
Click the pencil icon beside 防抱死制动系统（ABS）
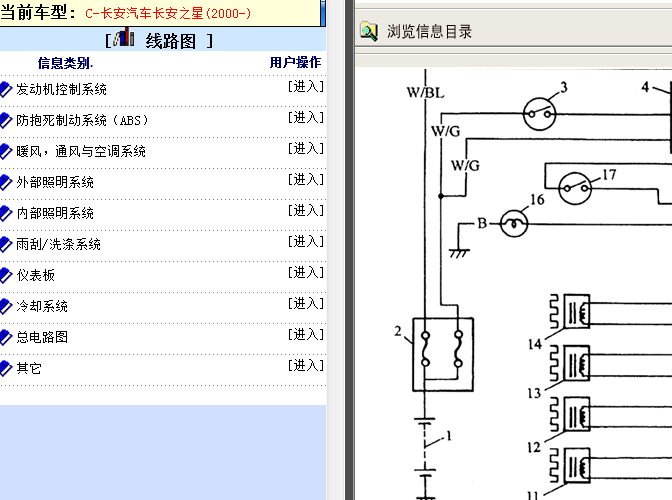click(x=6, y=120)
